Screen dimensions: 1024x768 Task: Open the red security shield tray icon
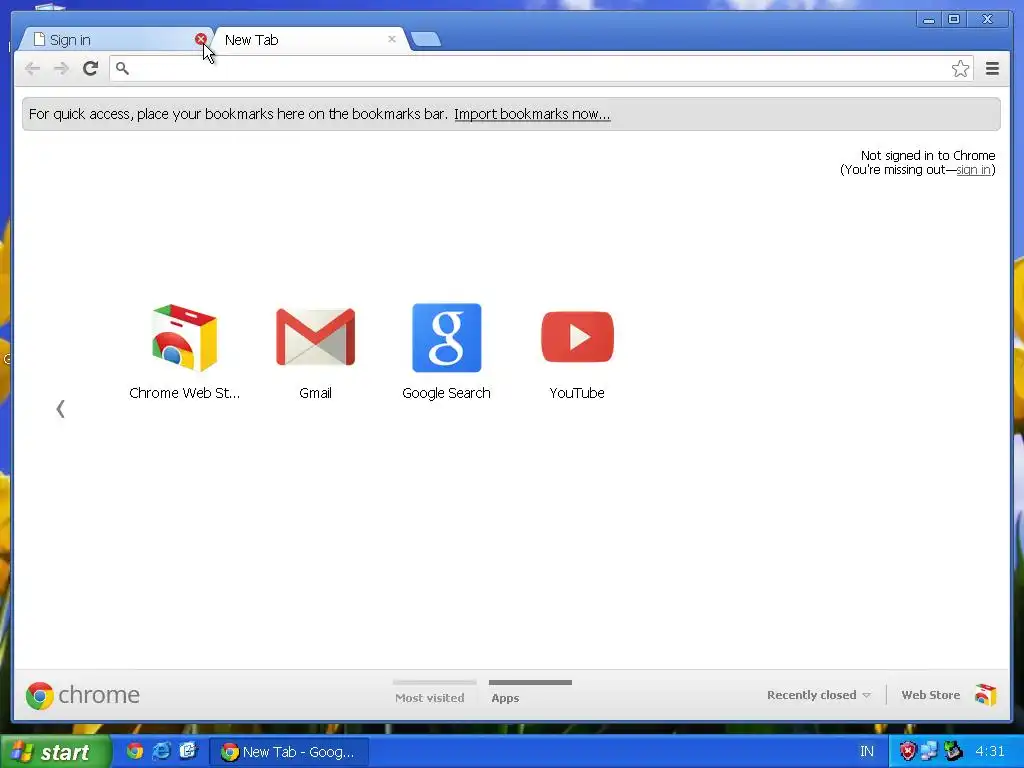pyautogui.click(x=907, y=752)
